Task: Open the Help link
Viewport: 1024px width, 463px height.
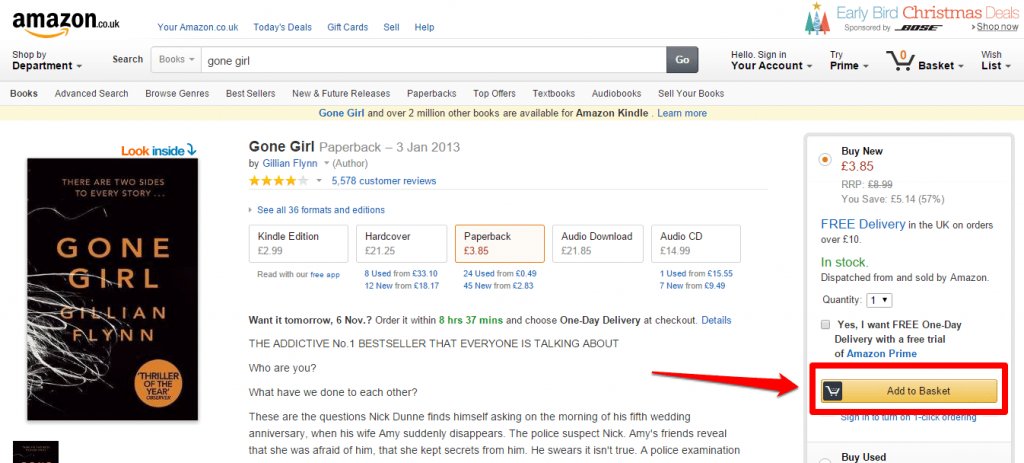Action: click(x=424, y=27)
